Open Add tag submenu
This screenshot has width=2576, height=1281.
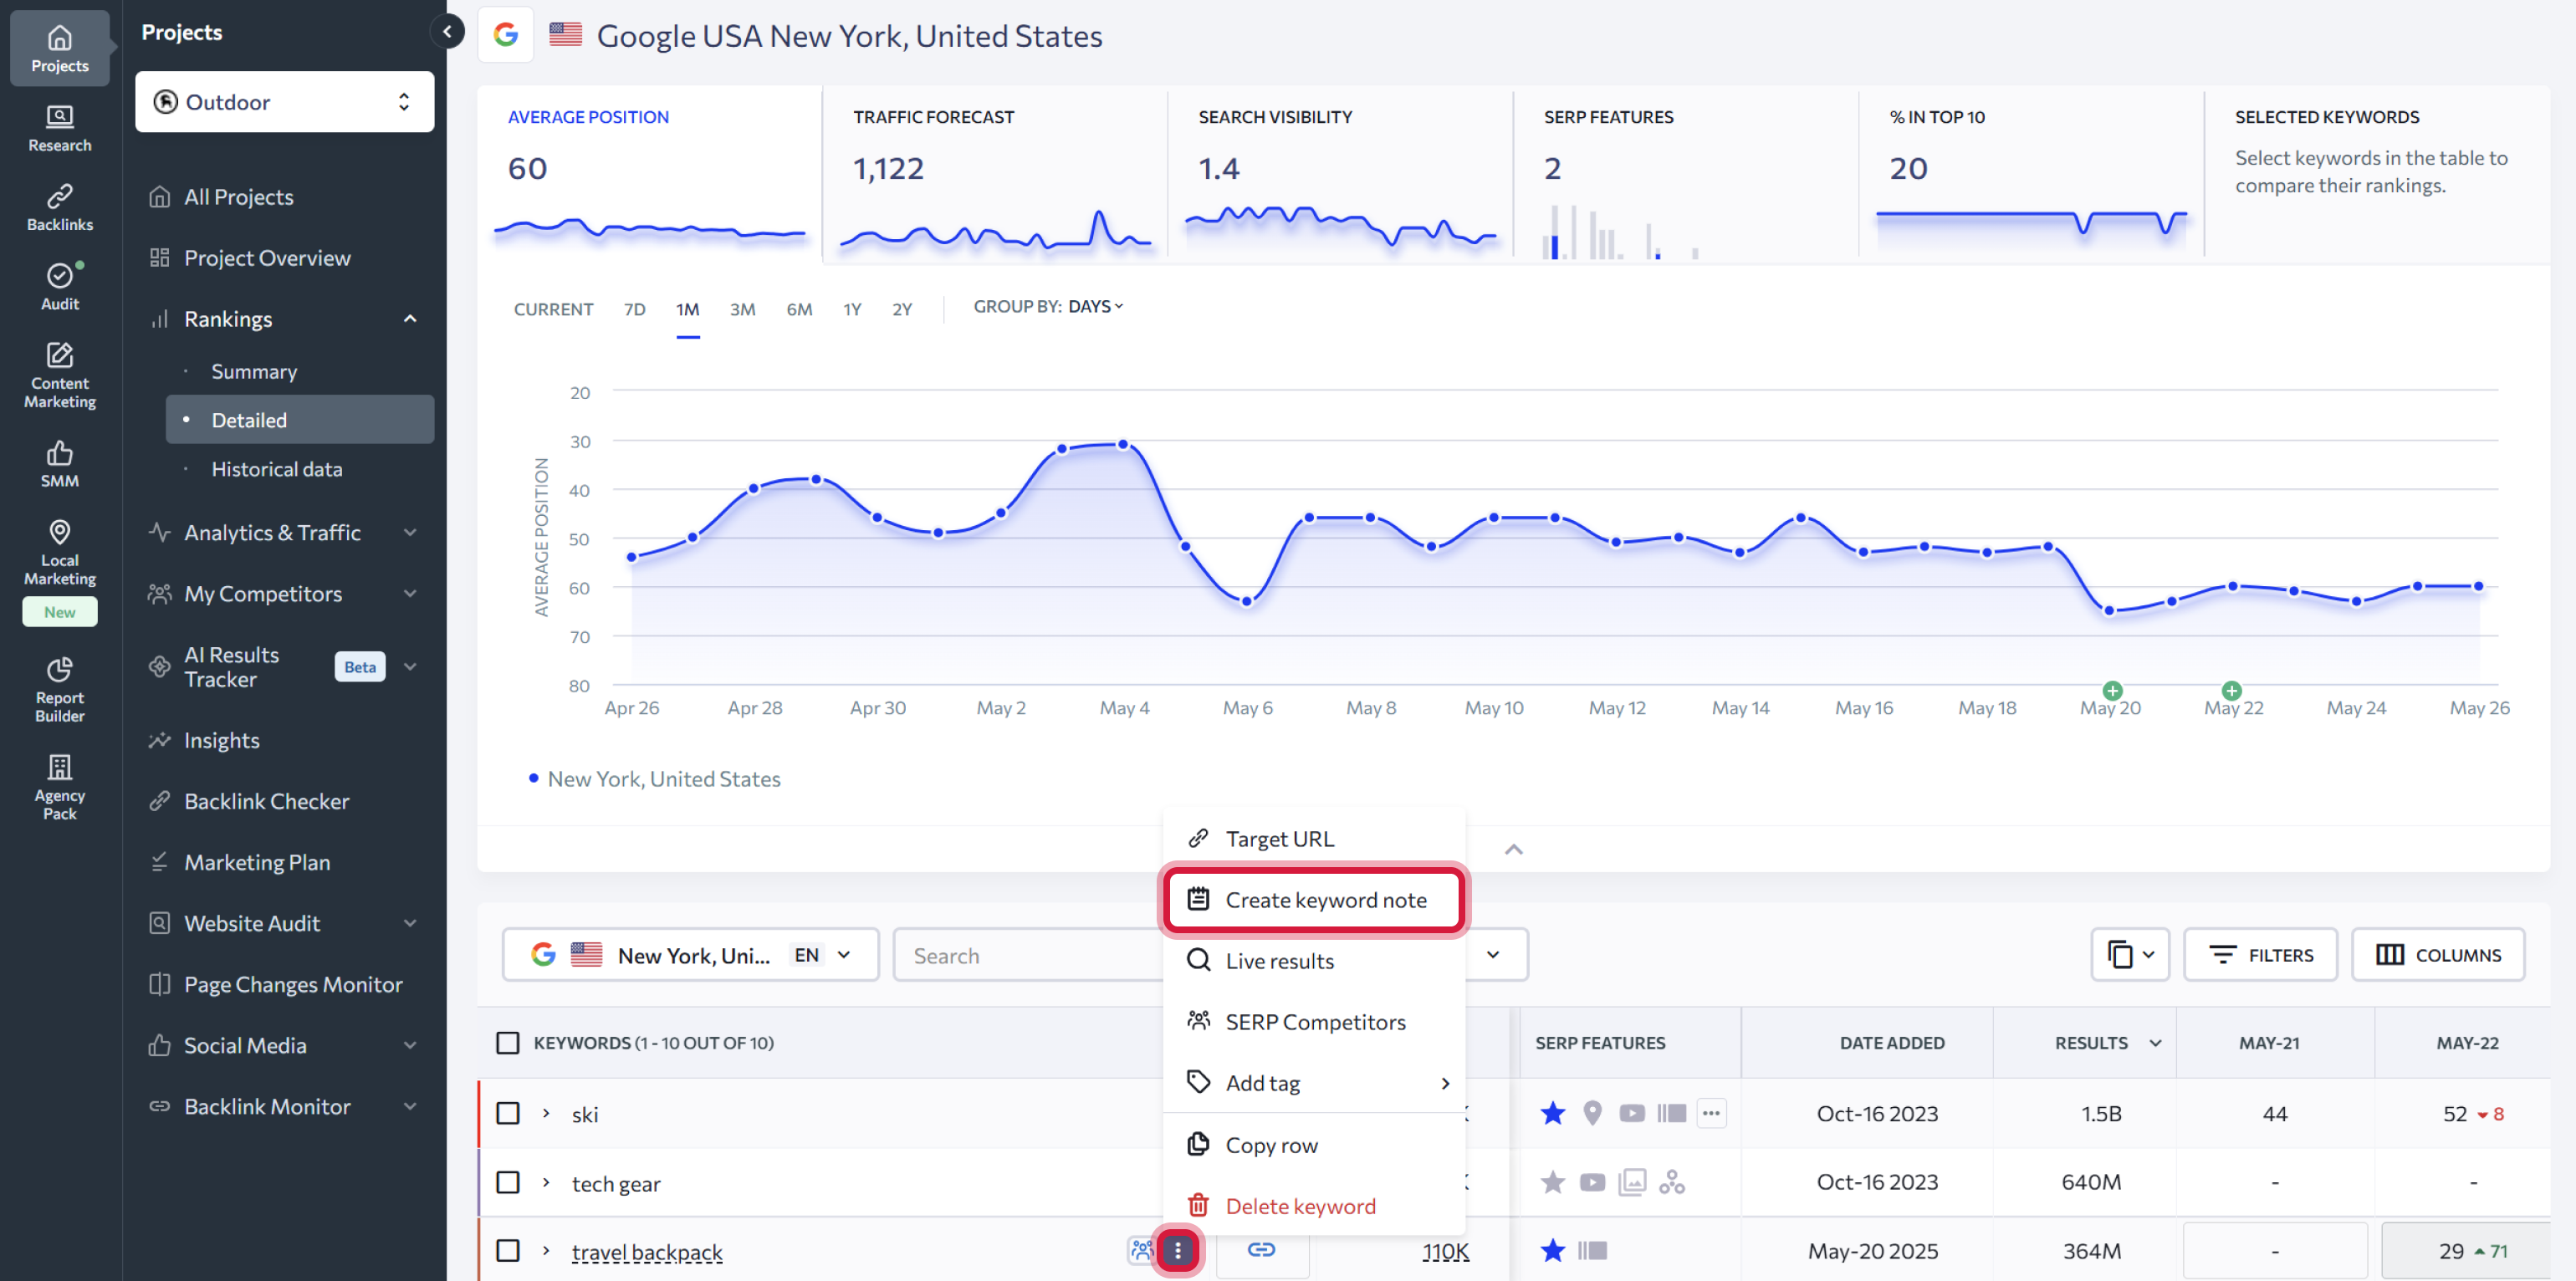(1314, 1082)
